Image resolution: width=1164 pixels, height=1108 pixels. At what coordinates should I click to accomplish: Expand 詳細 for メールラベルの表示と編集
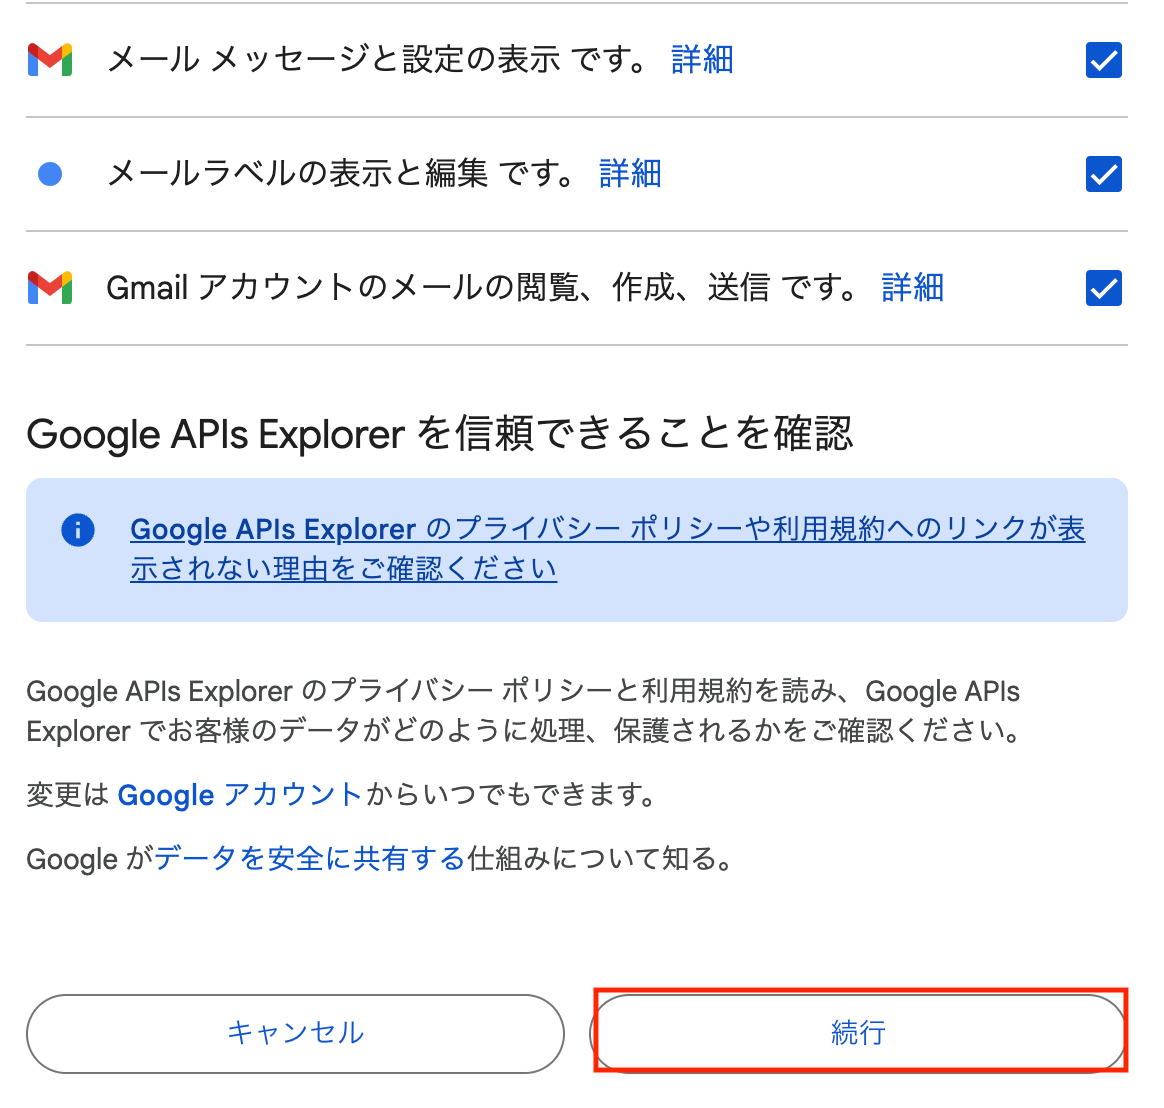point(630,174)
